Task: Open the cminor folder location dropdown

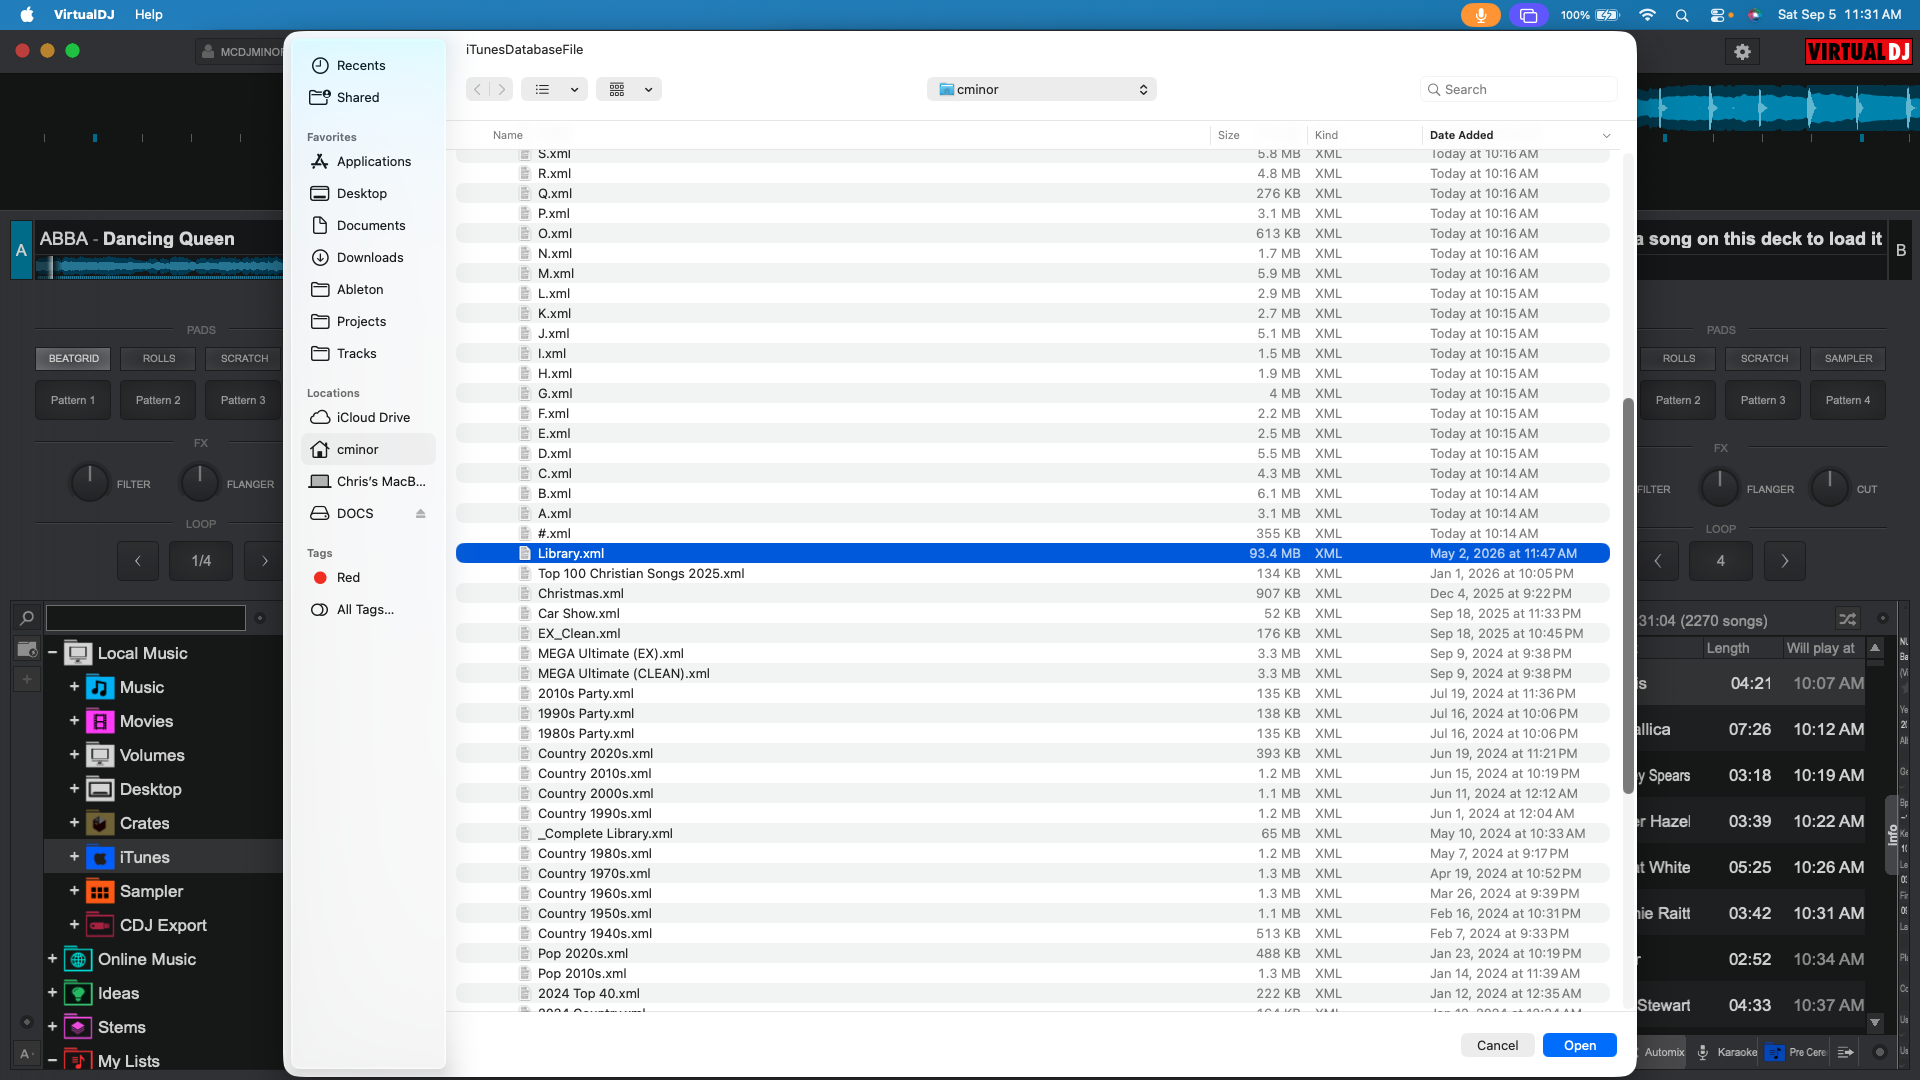Action: 1042,90
